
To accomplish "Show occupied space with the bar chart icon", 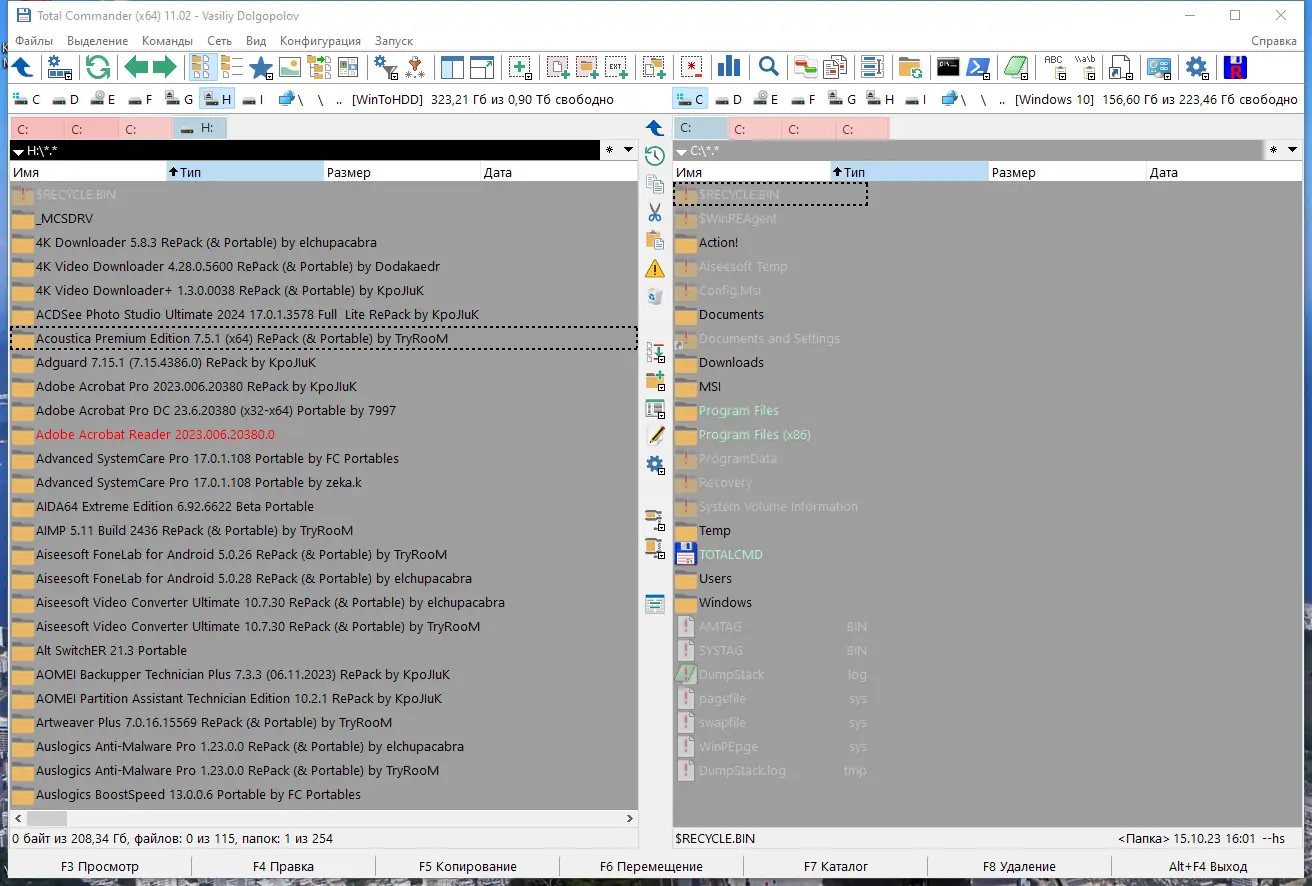I will 729,66.
